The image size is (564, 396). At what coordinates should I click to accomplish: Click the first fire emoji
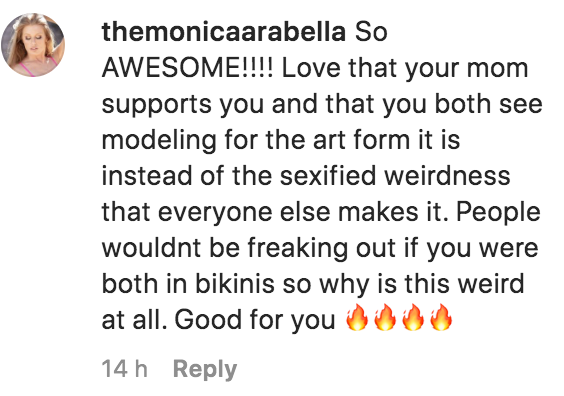pos(357,317)
